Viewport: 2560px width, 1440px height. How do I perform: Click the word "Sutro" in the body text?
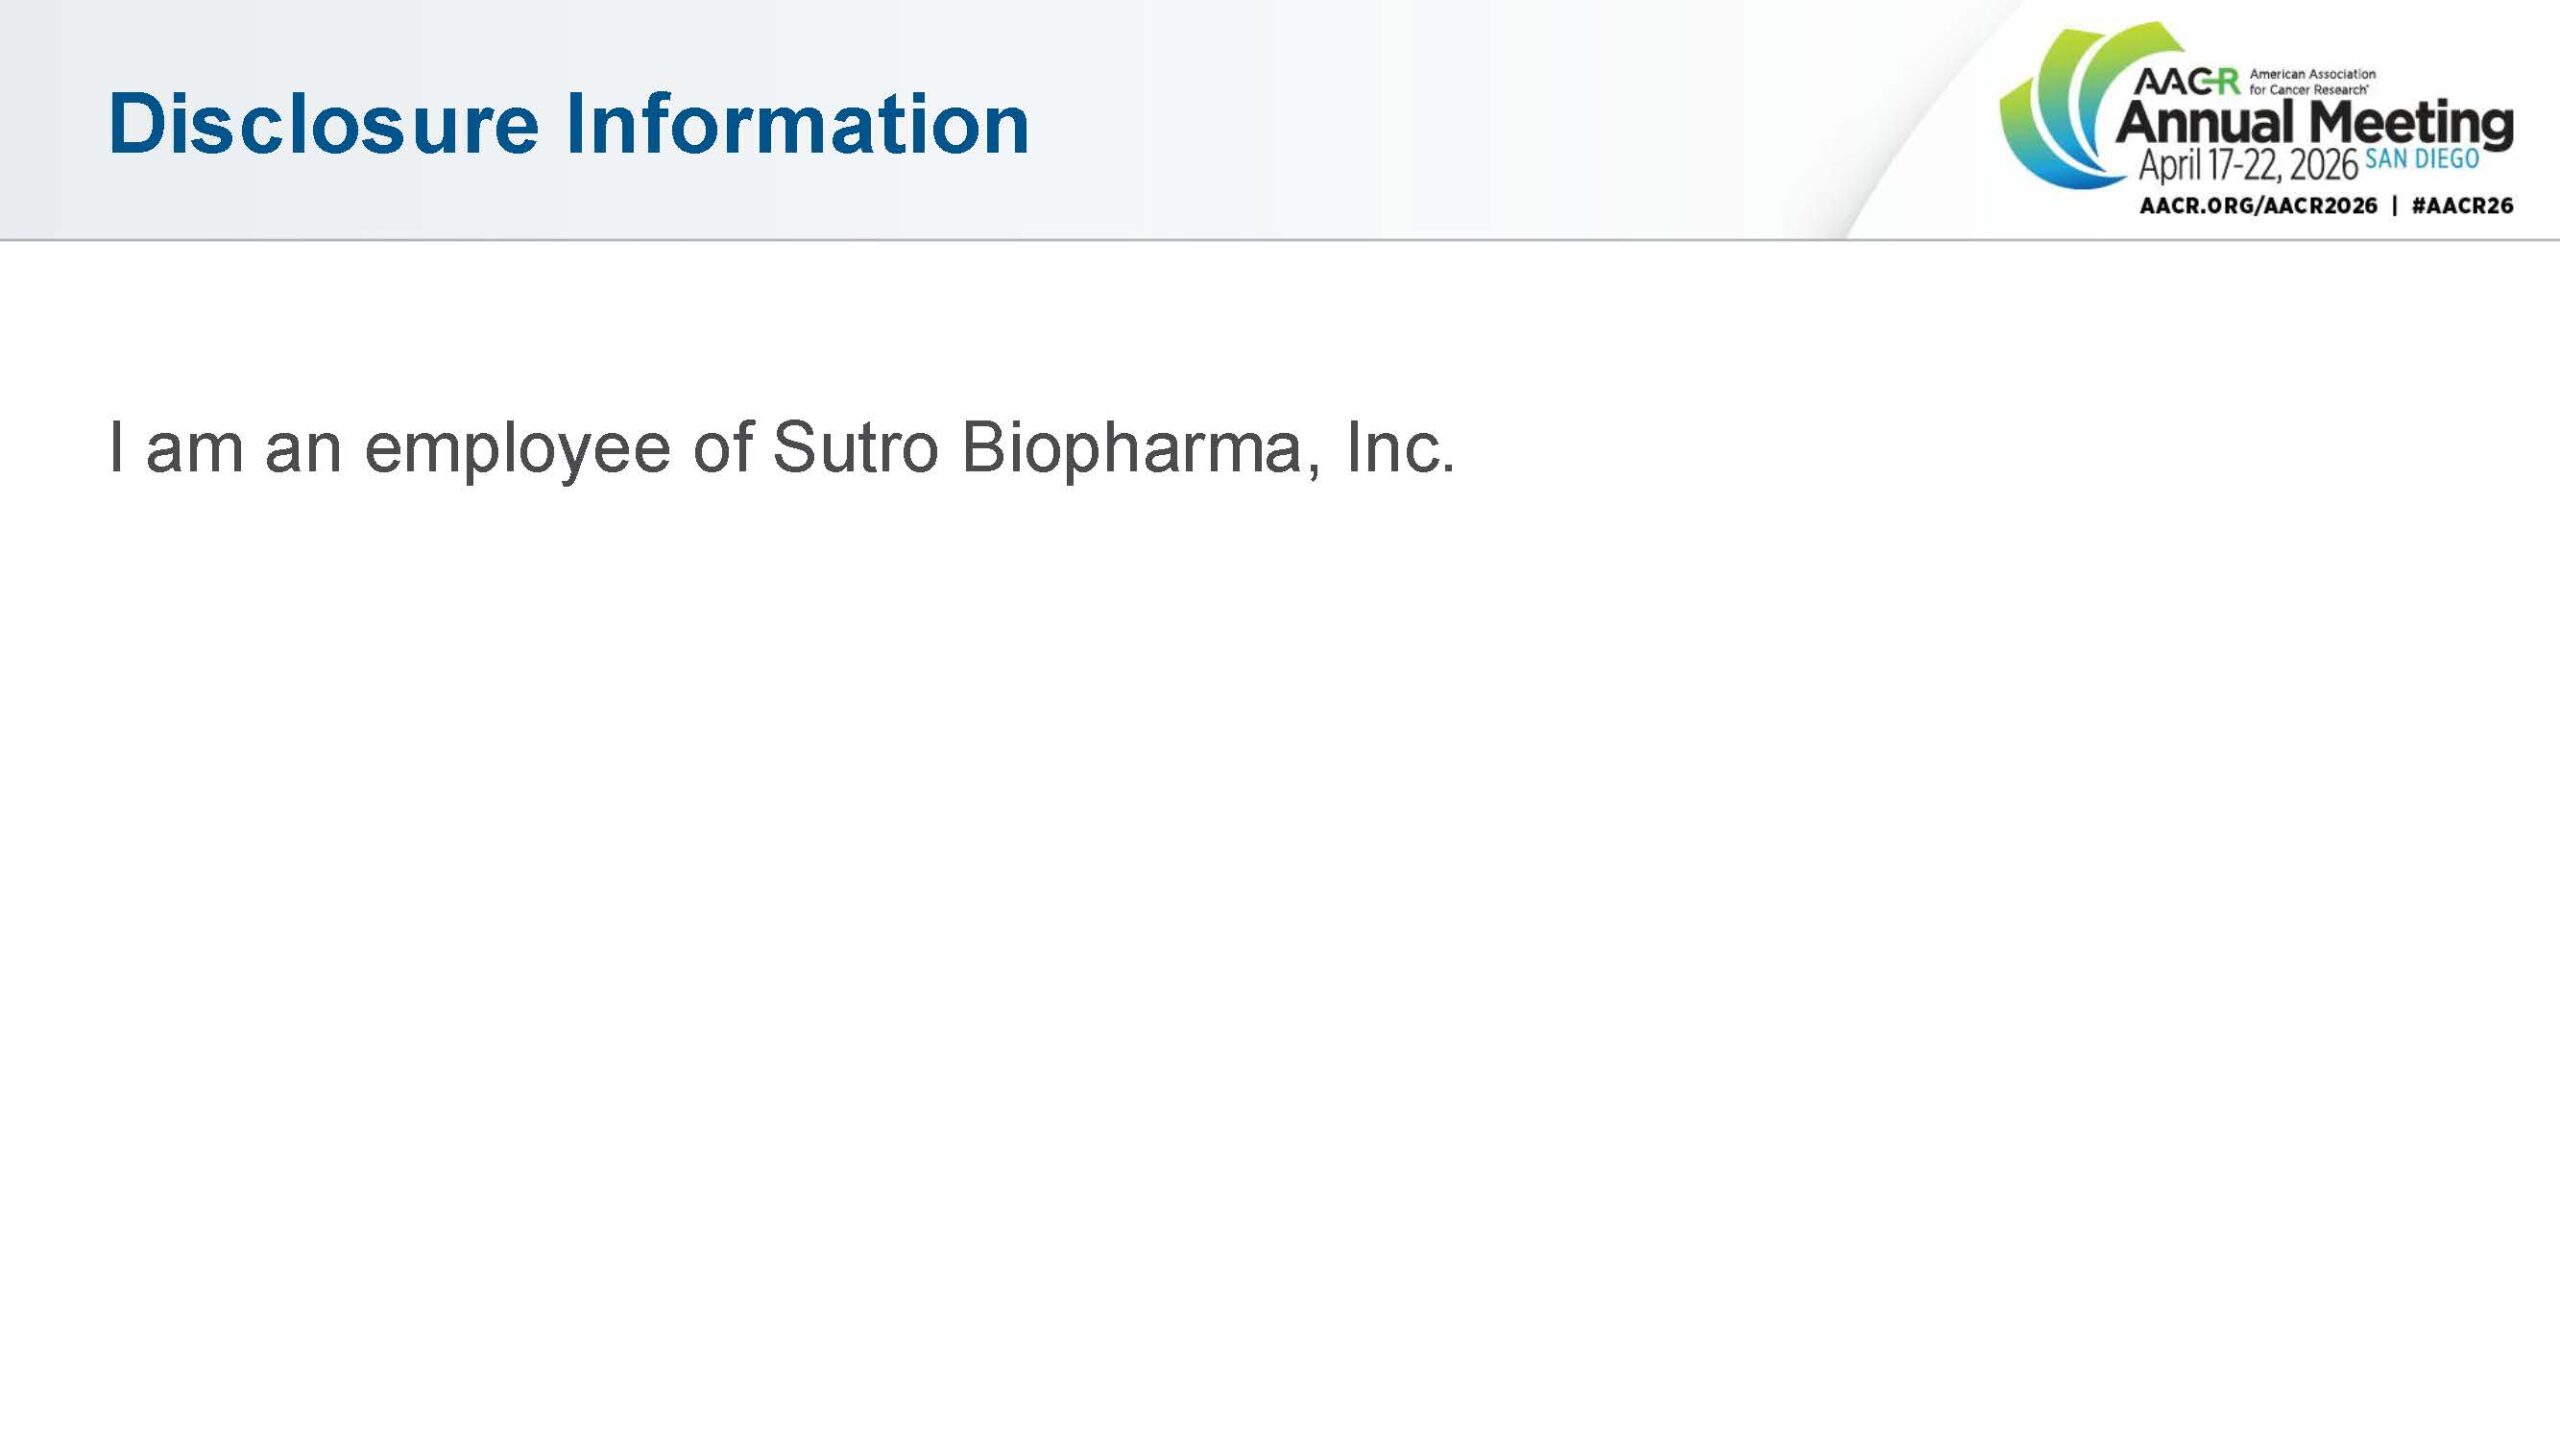pyautogui.click(x=854, y=448)
